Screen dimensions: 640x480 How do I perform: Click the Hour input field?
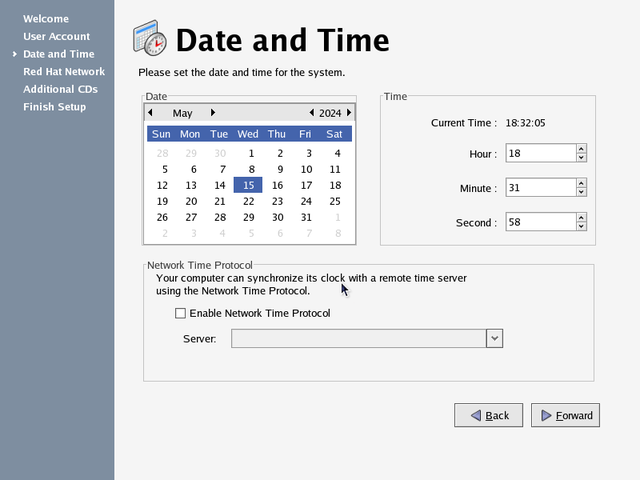point(541,153)
